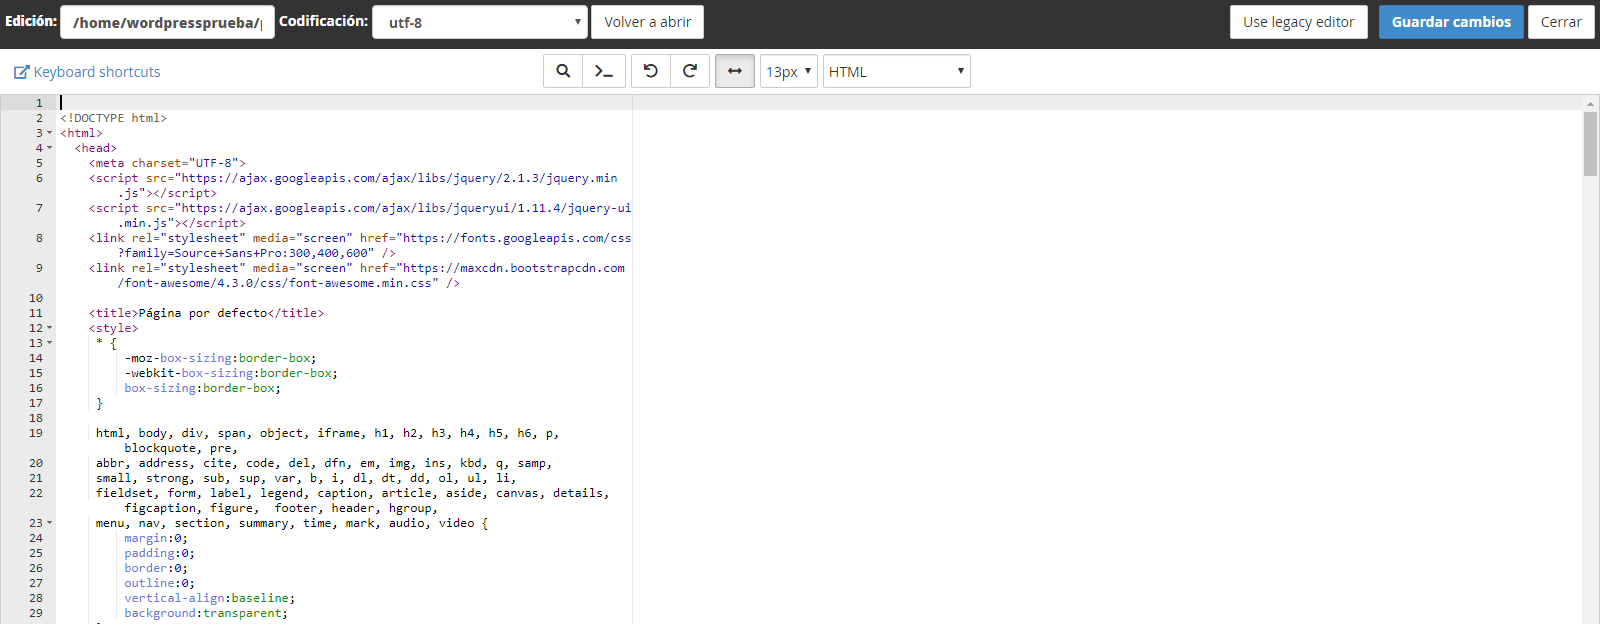Click the Cerrar button
The height and width of the screenshot is (624, 1600).
(1561, 22)
